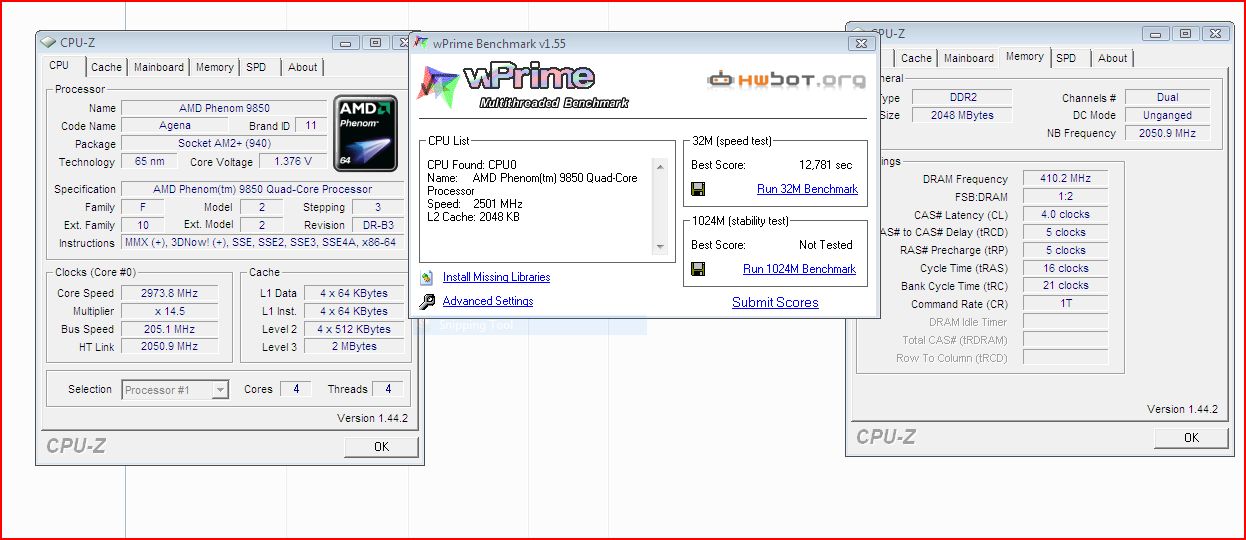This screenshot has height=540, width=1246.
Task: Select Memory tab in right CPU-Z window
Action: [x=1025, y=57]
